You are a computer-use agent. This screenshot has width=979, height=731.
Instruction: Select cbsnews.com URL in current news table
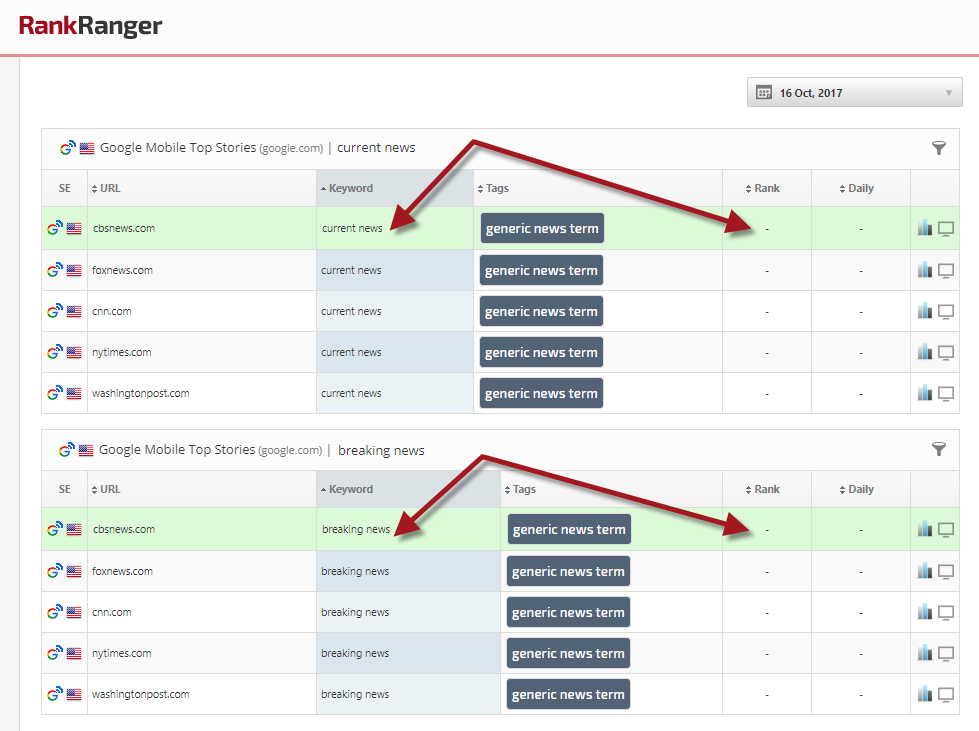(124, 228)
